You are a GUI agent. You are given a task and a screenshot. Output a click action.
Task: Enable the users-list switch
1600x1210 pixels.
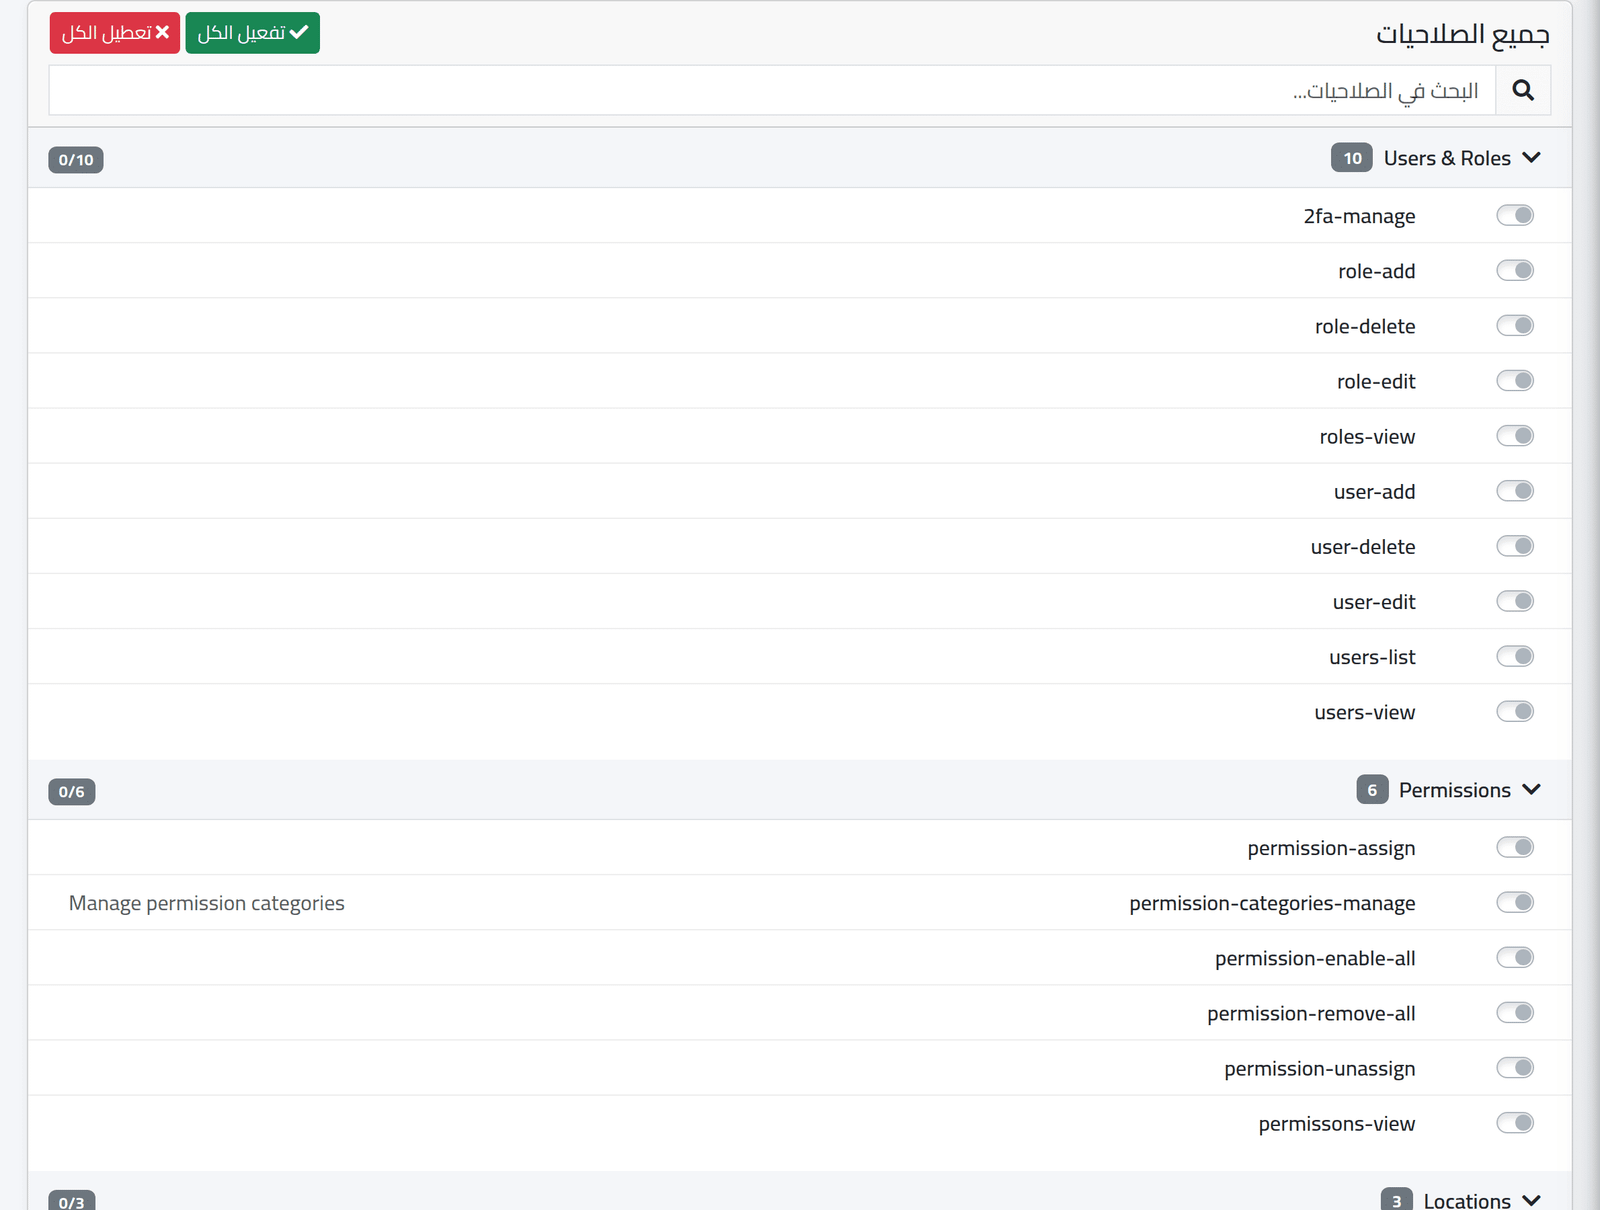pos(1515,656)
